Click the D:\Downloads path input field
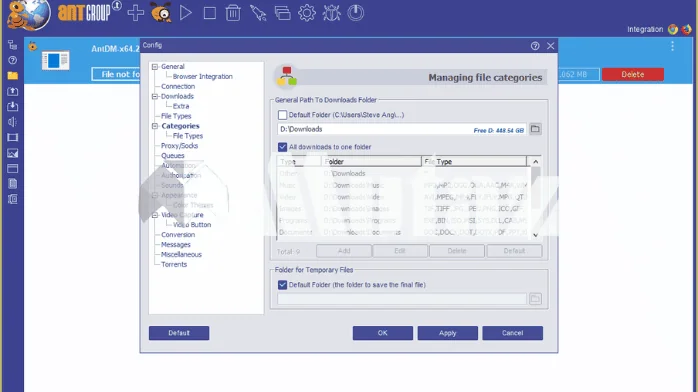Image resolution: width=698 pixels, height=392 pixels. point(402,129)
